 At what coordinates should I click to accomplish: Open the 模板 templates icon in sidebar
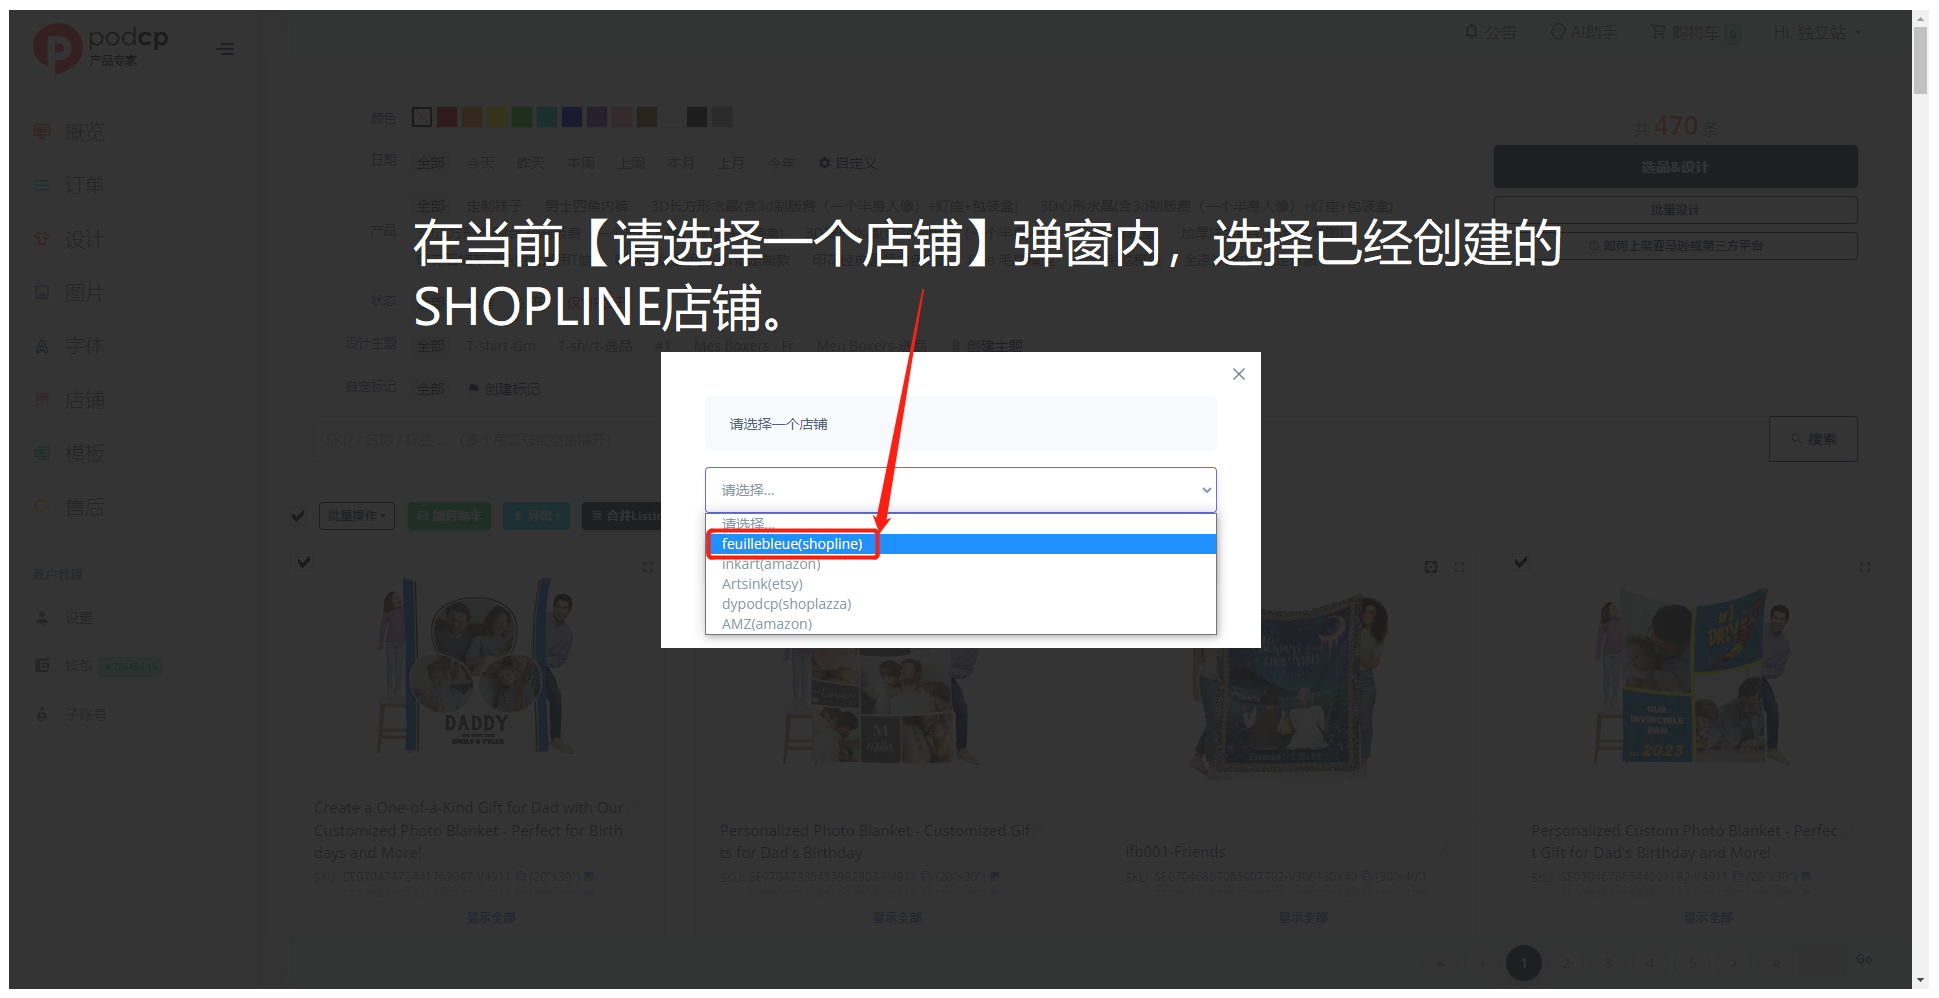pos(42,453)
